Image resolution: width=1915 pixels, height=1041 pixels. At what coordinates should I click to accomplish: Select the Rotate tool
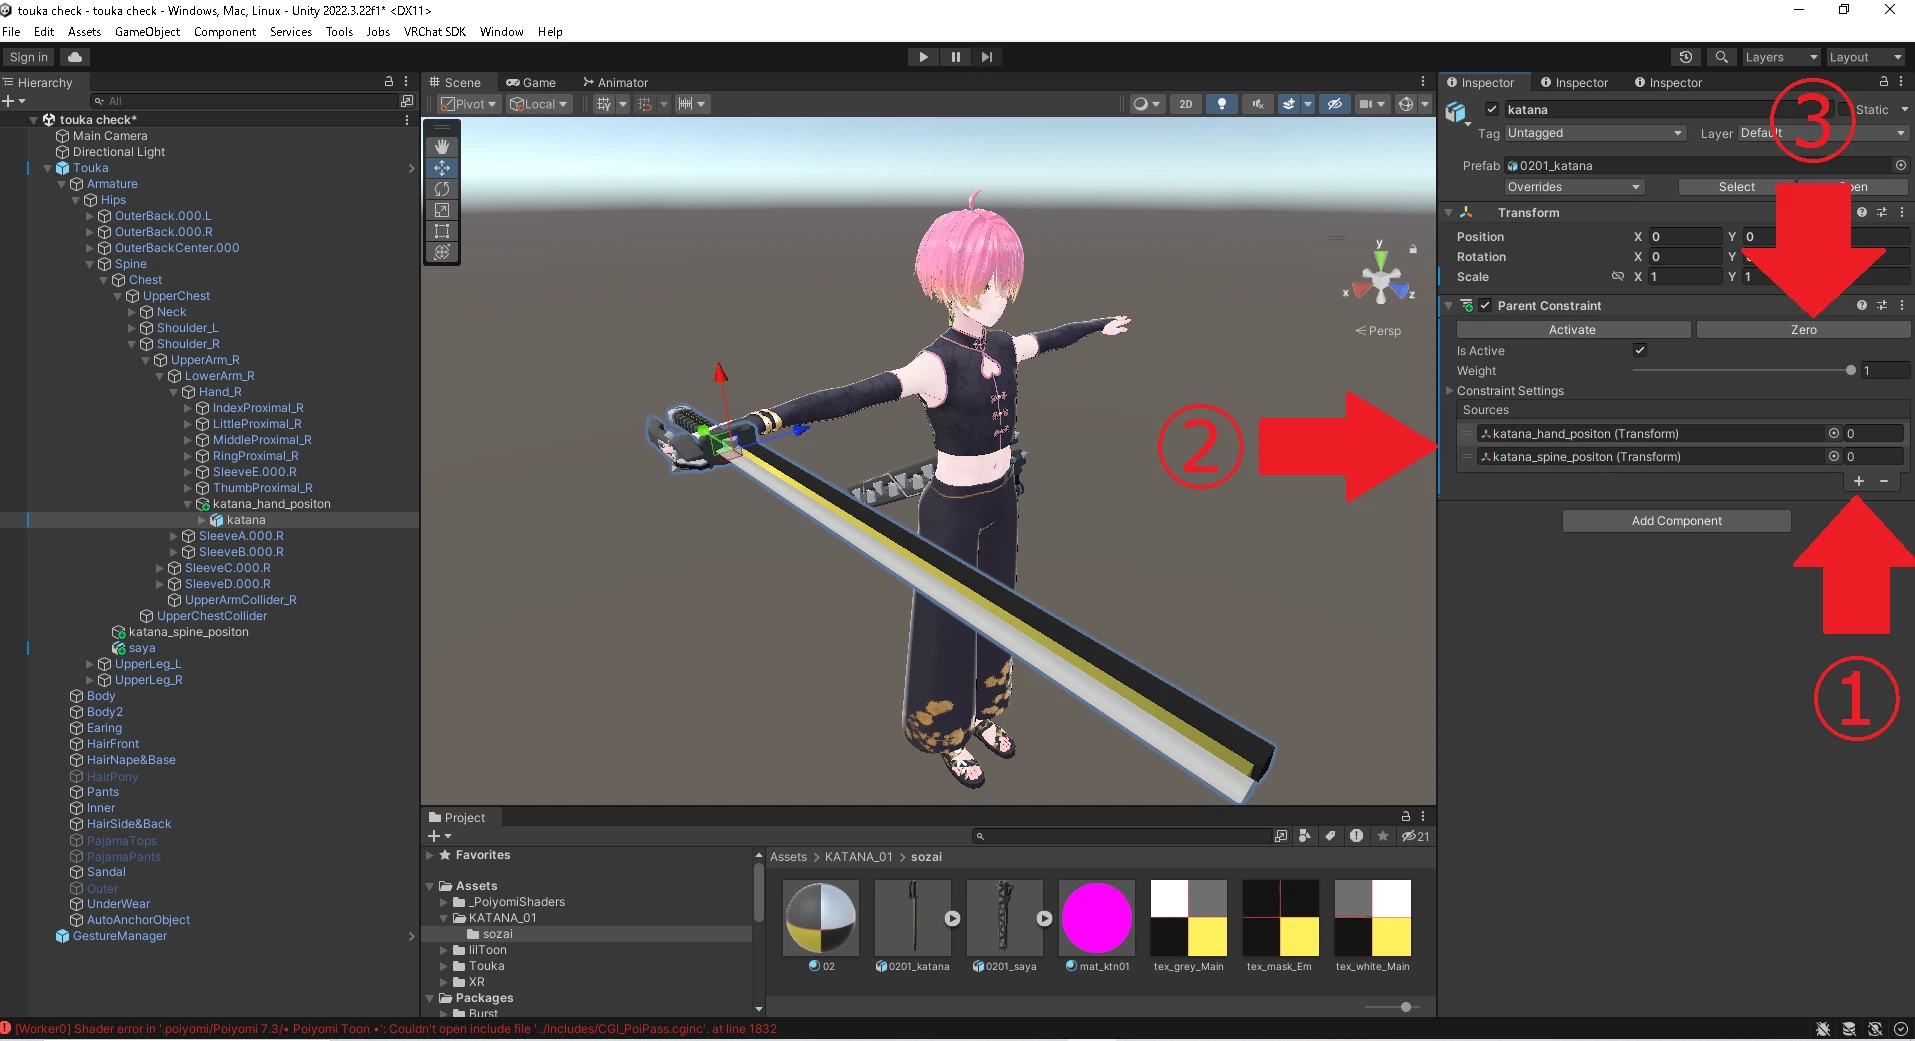tap(442, 189)
